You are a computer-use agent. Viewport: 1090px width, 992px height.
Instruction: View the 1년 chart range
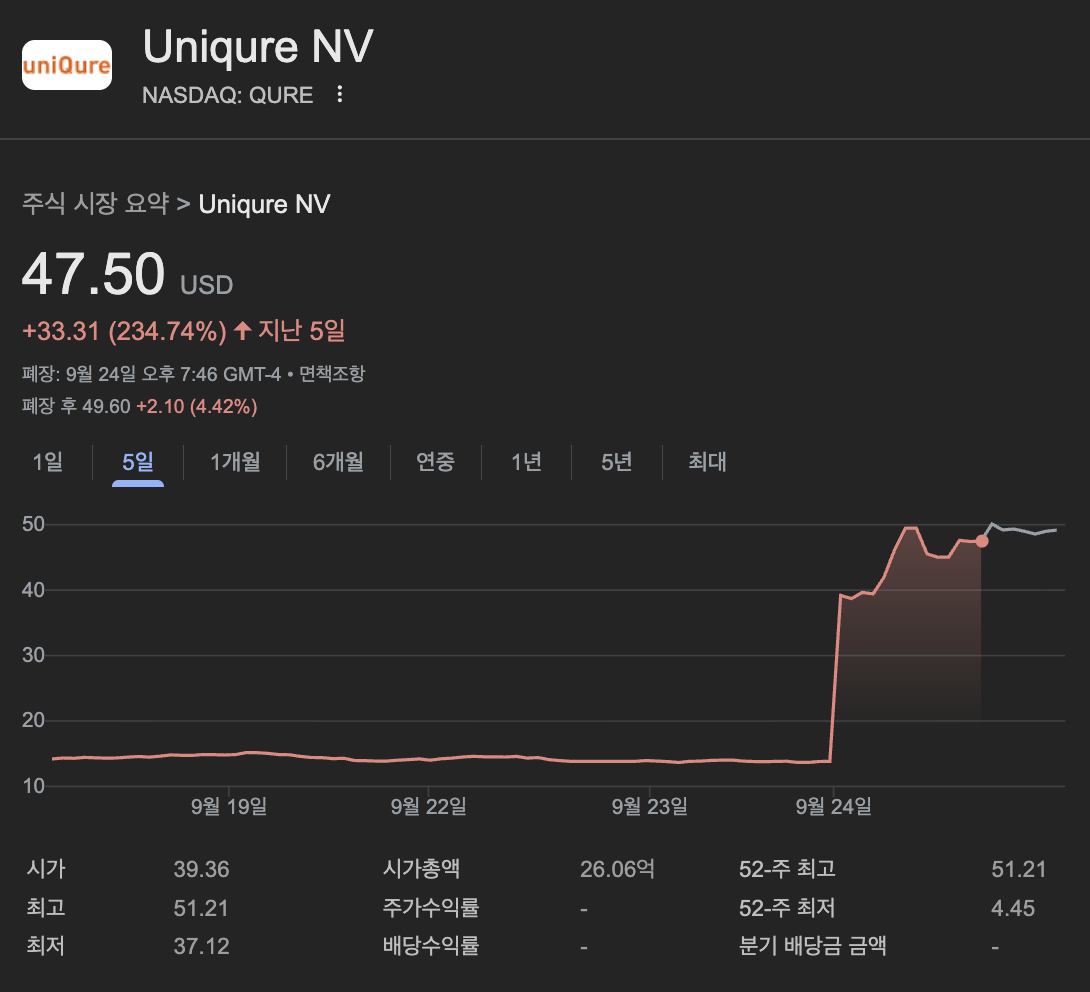526,462
